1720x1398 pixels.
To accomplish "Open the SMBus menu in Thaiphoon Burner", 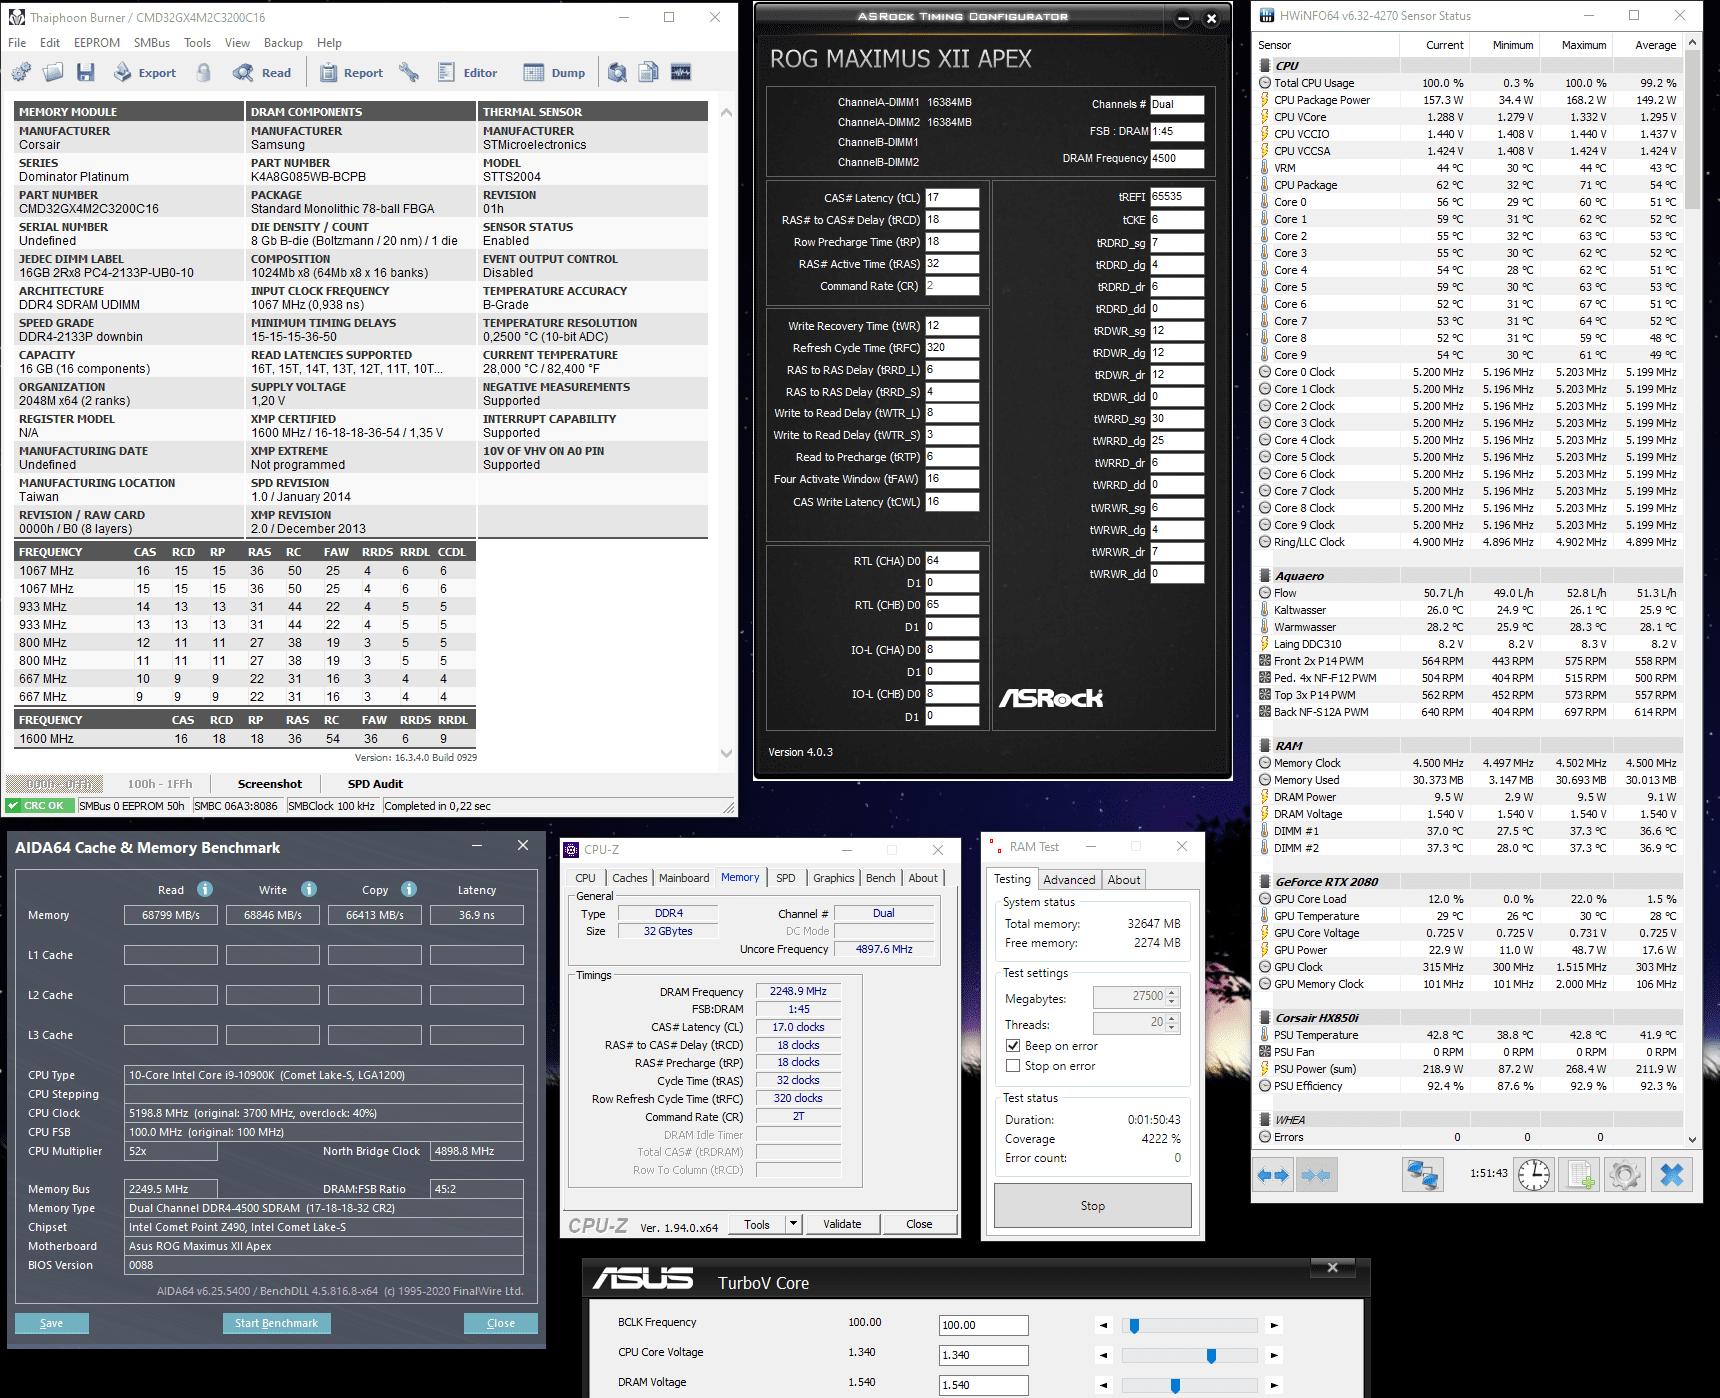I will [152, 43].
